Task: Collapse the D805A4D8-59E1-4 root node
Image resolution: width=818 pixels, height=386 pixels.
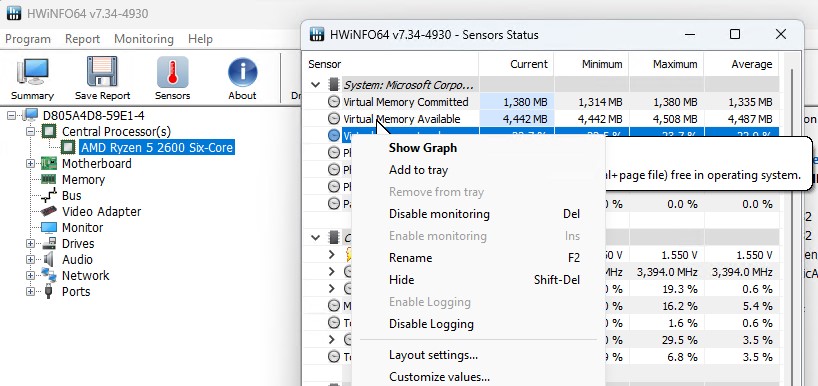Action: 11,115
